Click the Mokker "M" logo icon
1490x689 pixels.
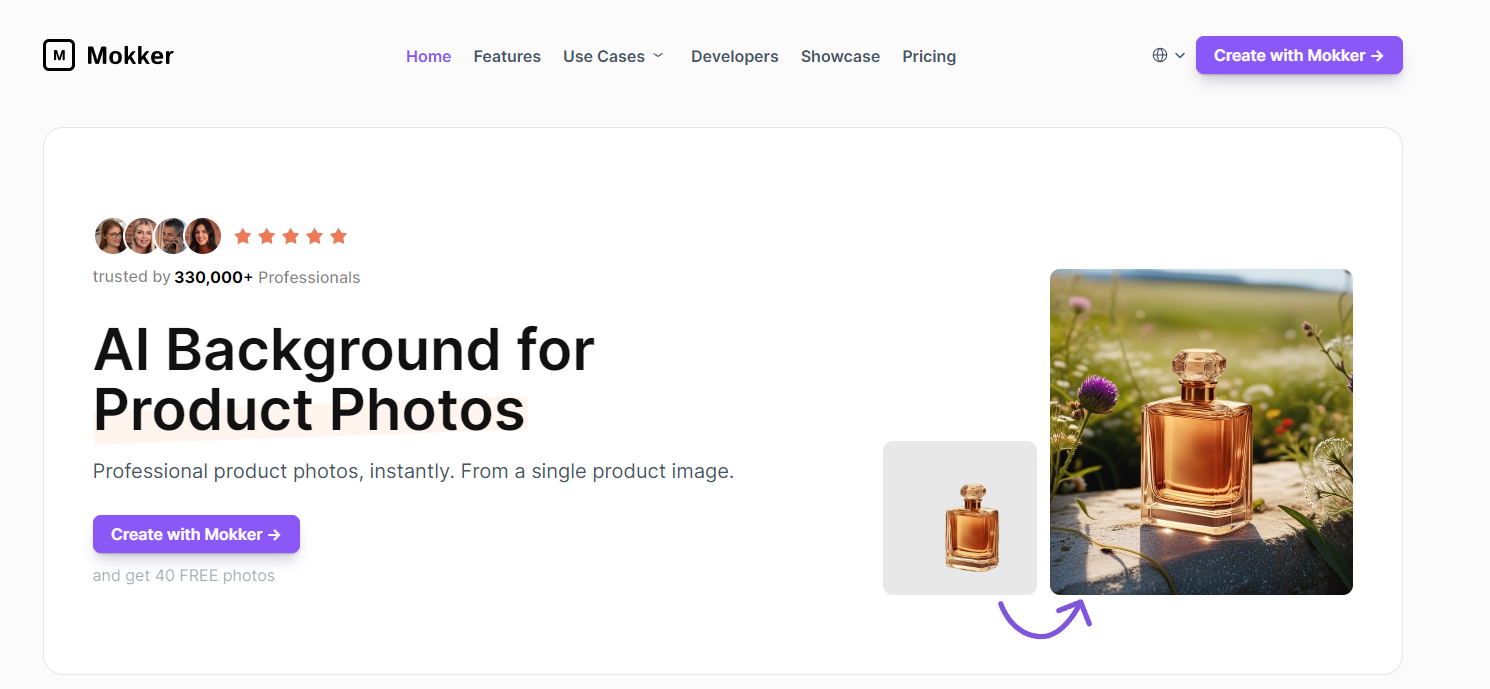59,56
